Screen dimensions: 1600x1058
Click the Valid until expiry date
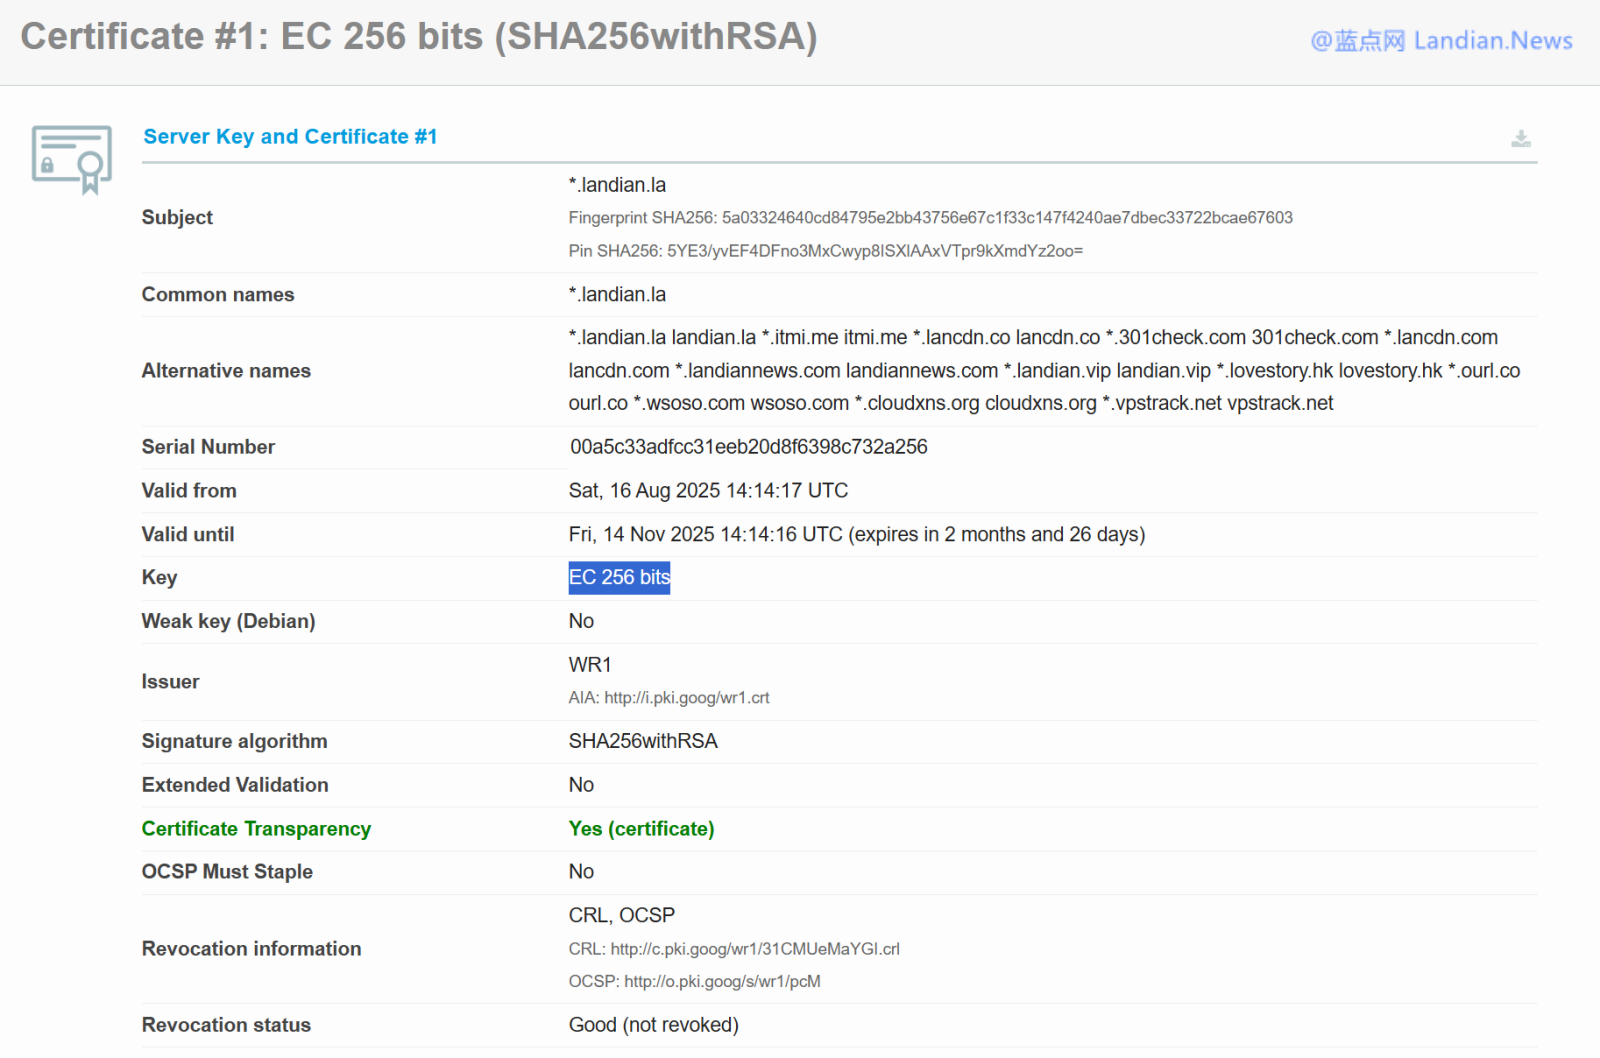[856, 535]
